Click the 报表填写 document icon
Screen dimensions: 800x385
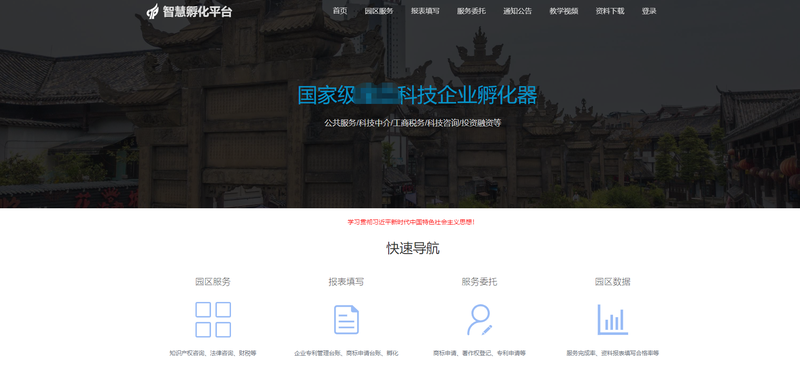tap(346, 320)
